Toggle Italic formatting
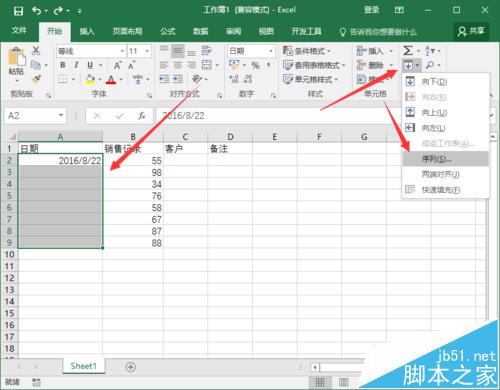The image size is (500, 390). pyautogui.click(x=76, y=65)
